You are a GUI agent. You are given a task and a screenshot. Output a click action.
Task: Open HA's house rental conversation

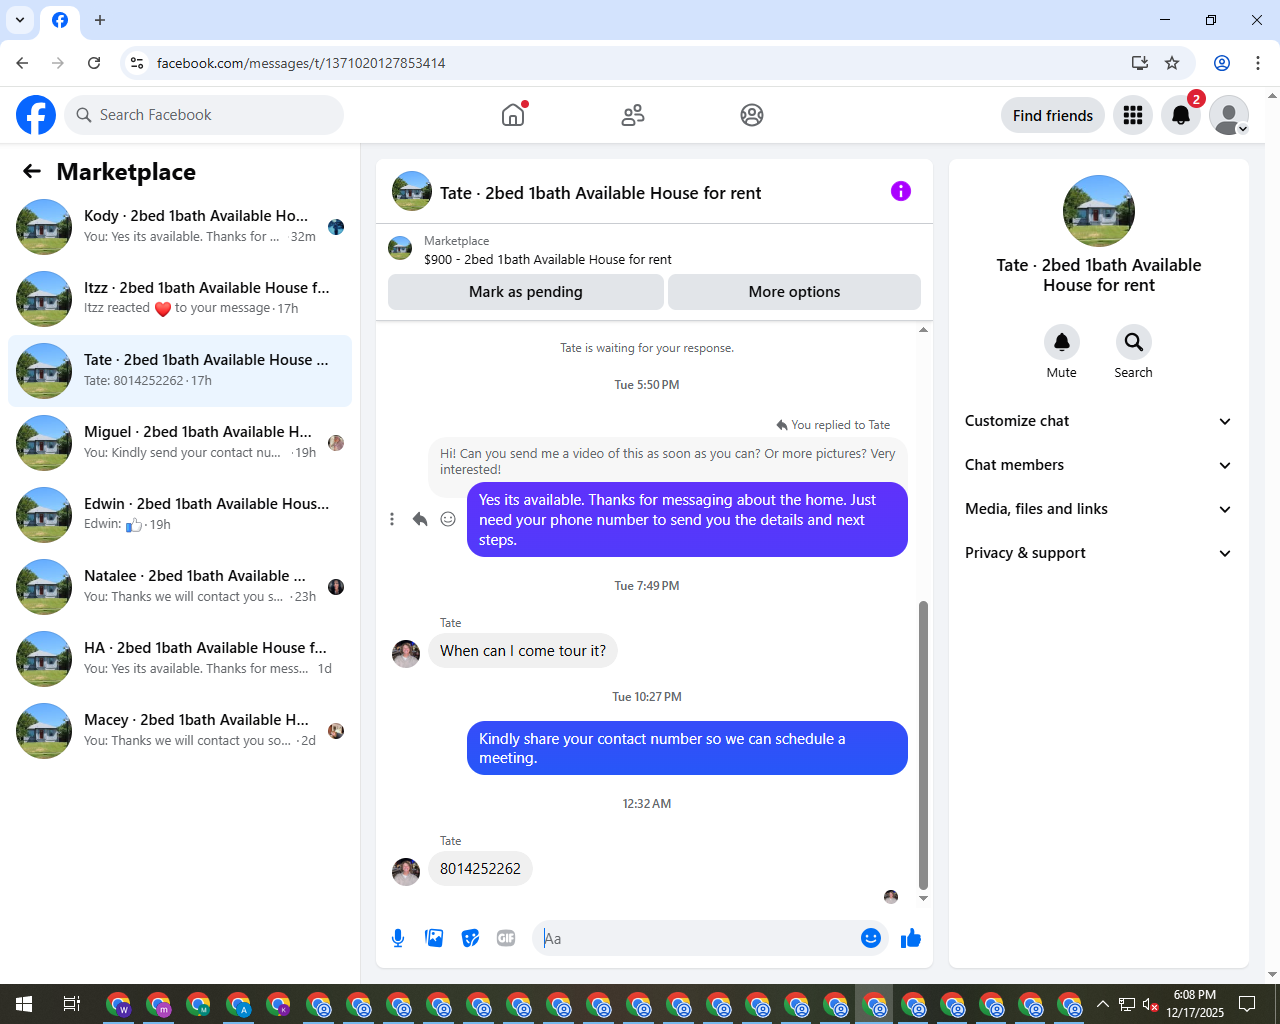pos(180,659)
